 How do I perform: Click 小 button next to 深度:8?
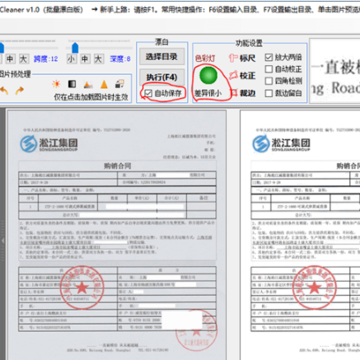[71, 59]
